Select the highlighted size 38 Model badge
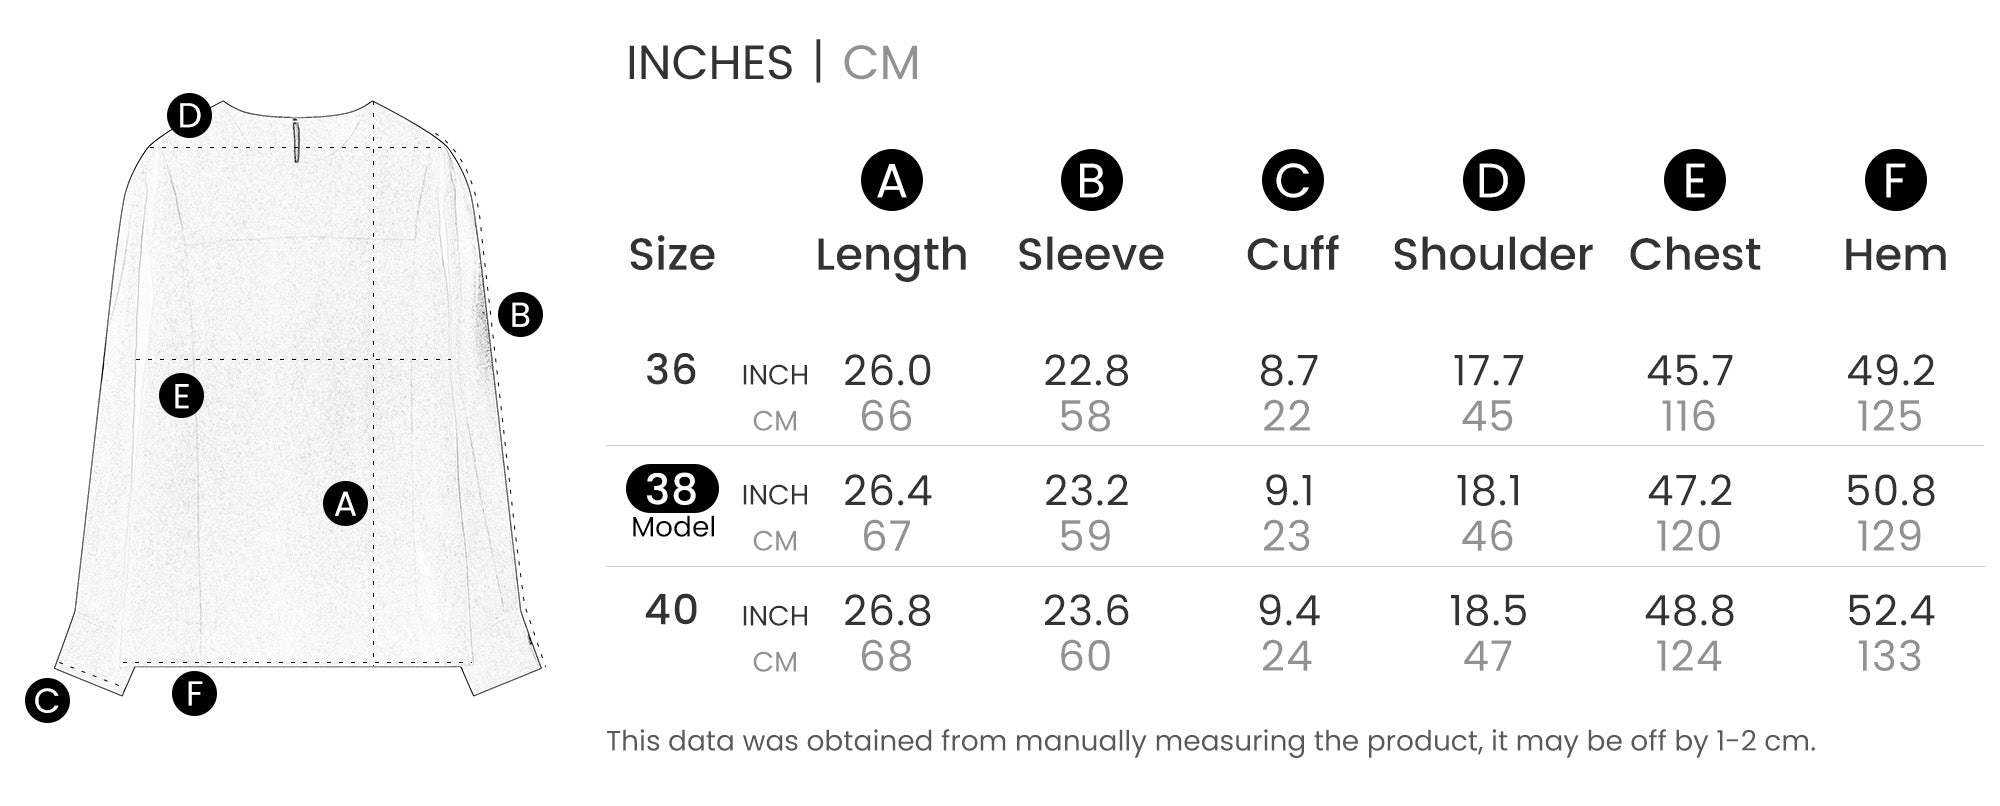2000x806 pixels. (x=672, y=489)
